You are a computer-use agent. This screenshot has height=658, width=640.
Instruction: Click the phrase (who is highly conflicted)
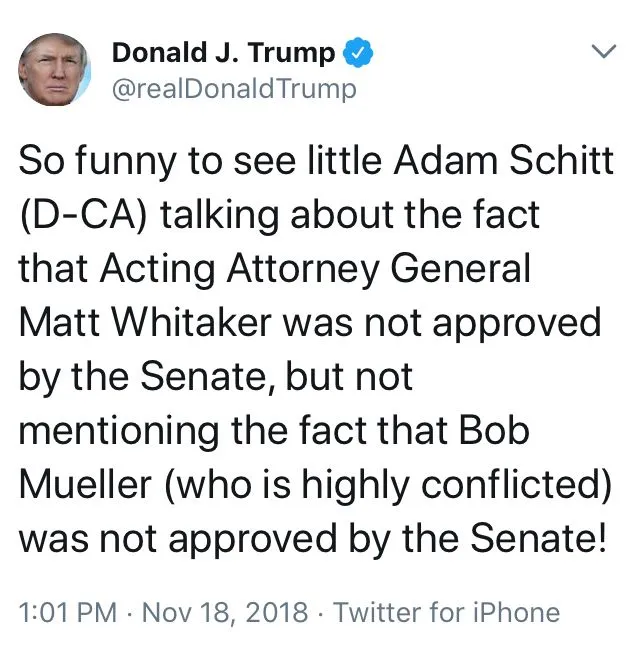[x=388, y=486]
